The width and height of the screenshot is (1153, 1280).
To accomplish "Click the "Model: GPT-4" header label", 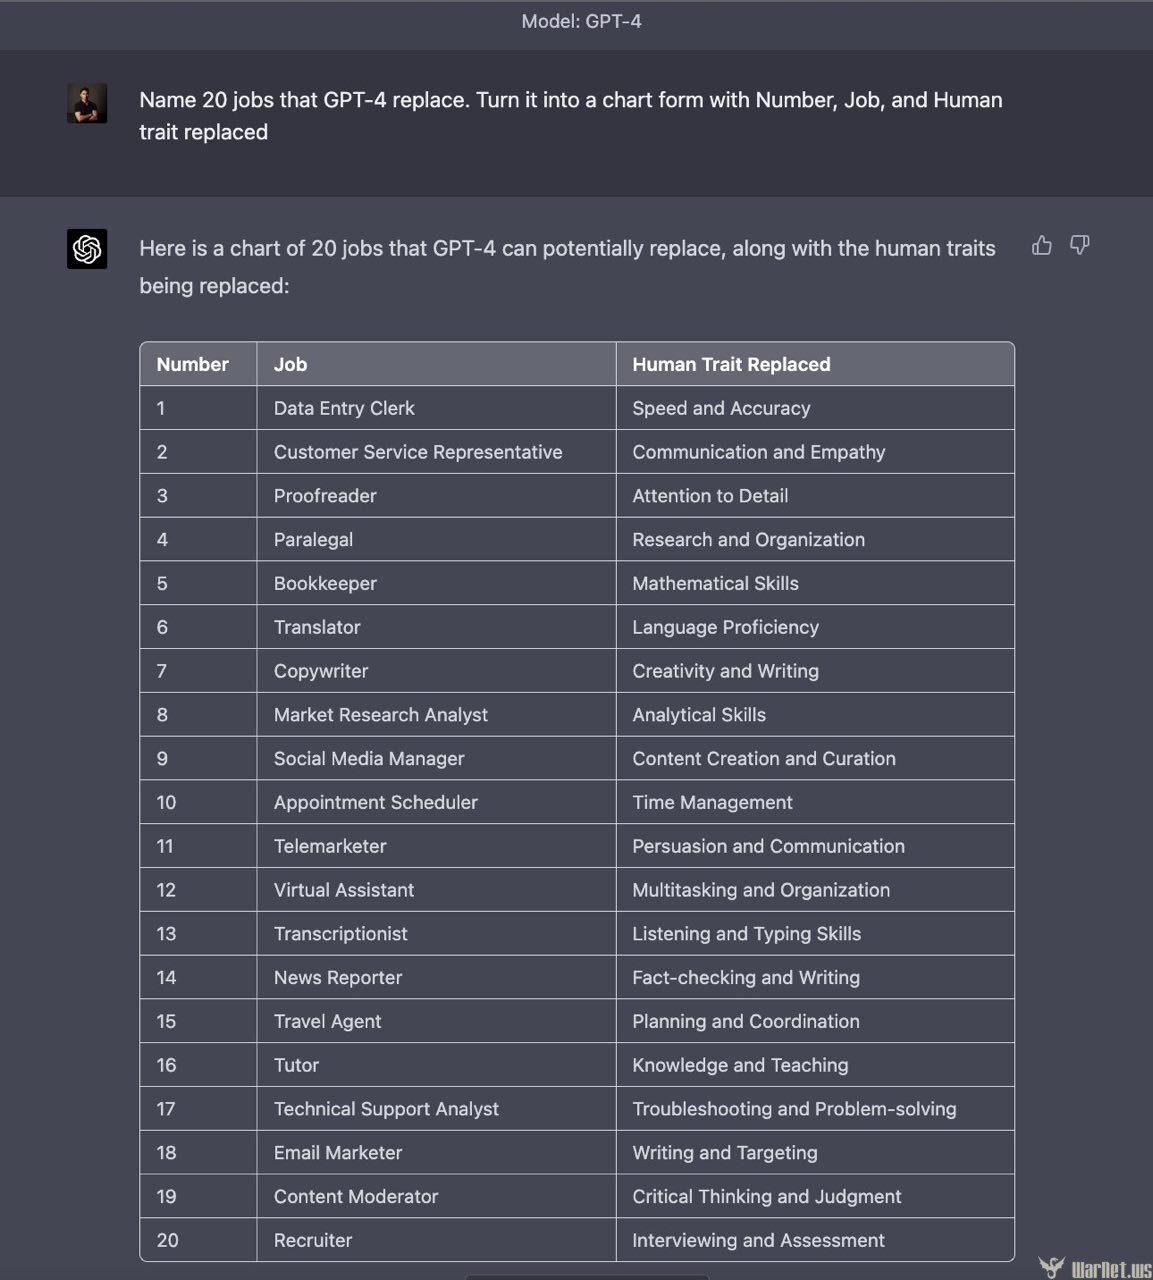I will (x=581, y=21).
